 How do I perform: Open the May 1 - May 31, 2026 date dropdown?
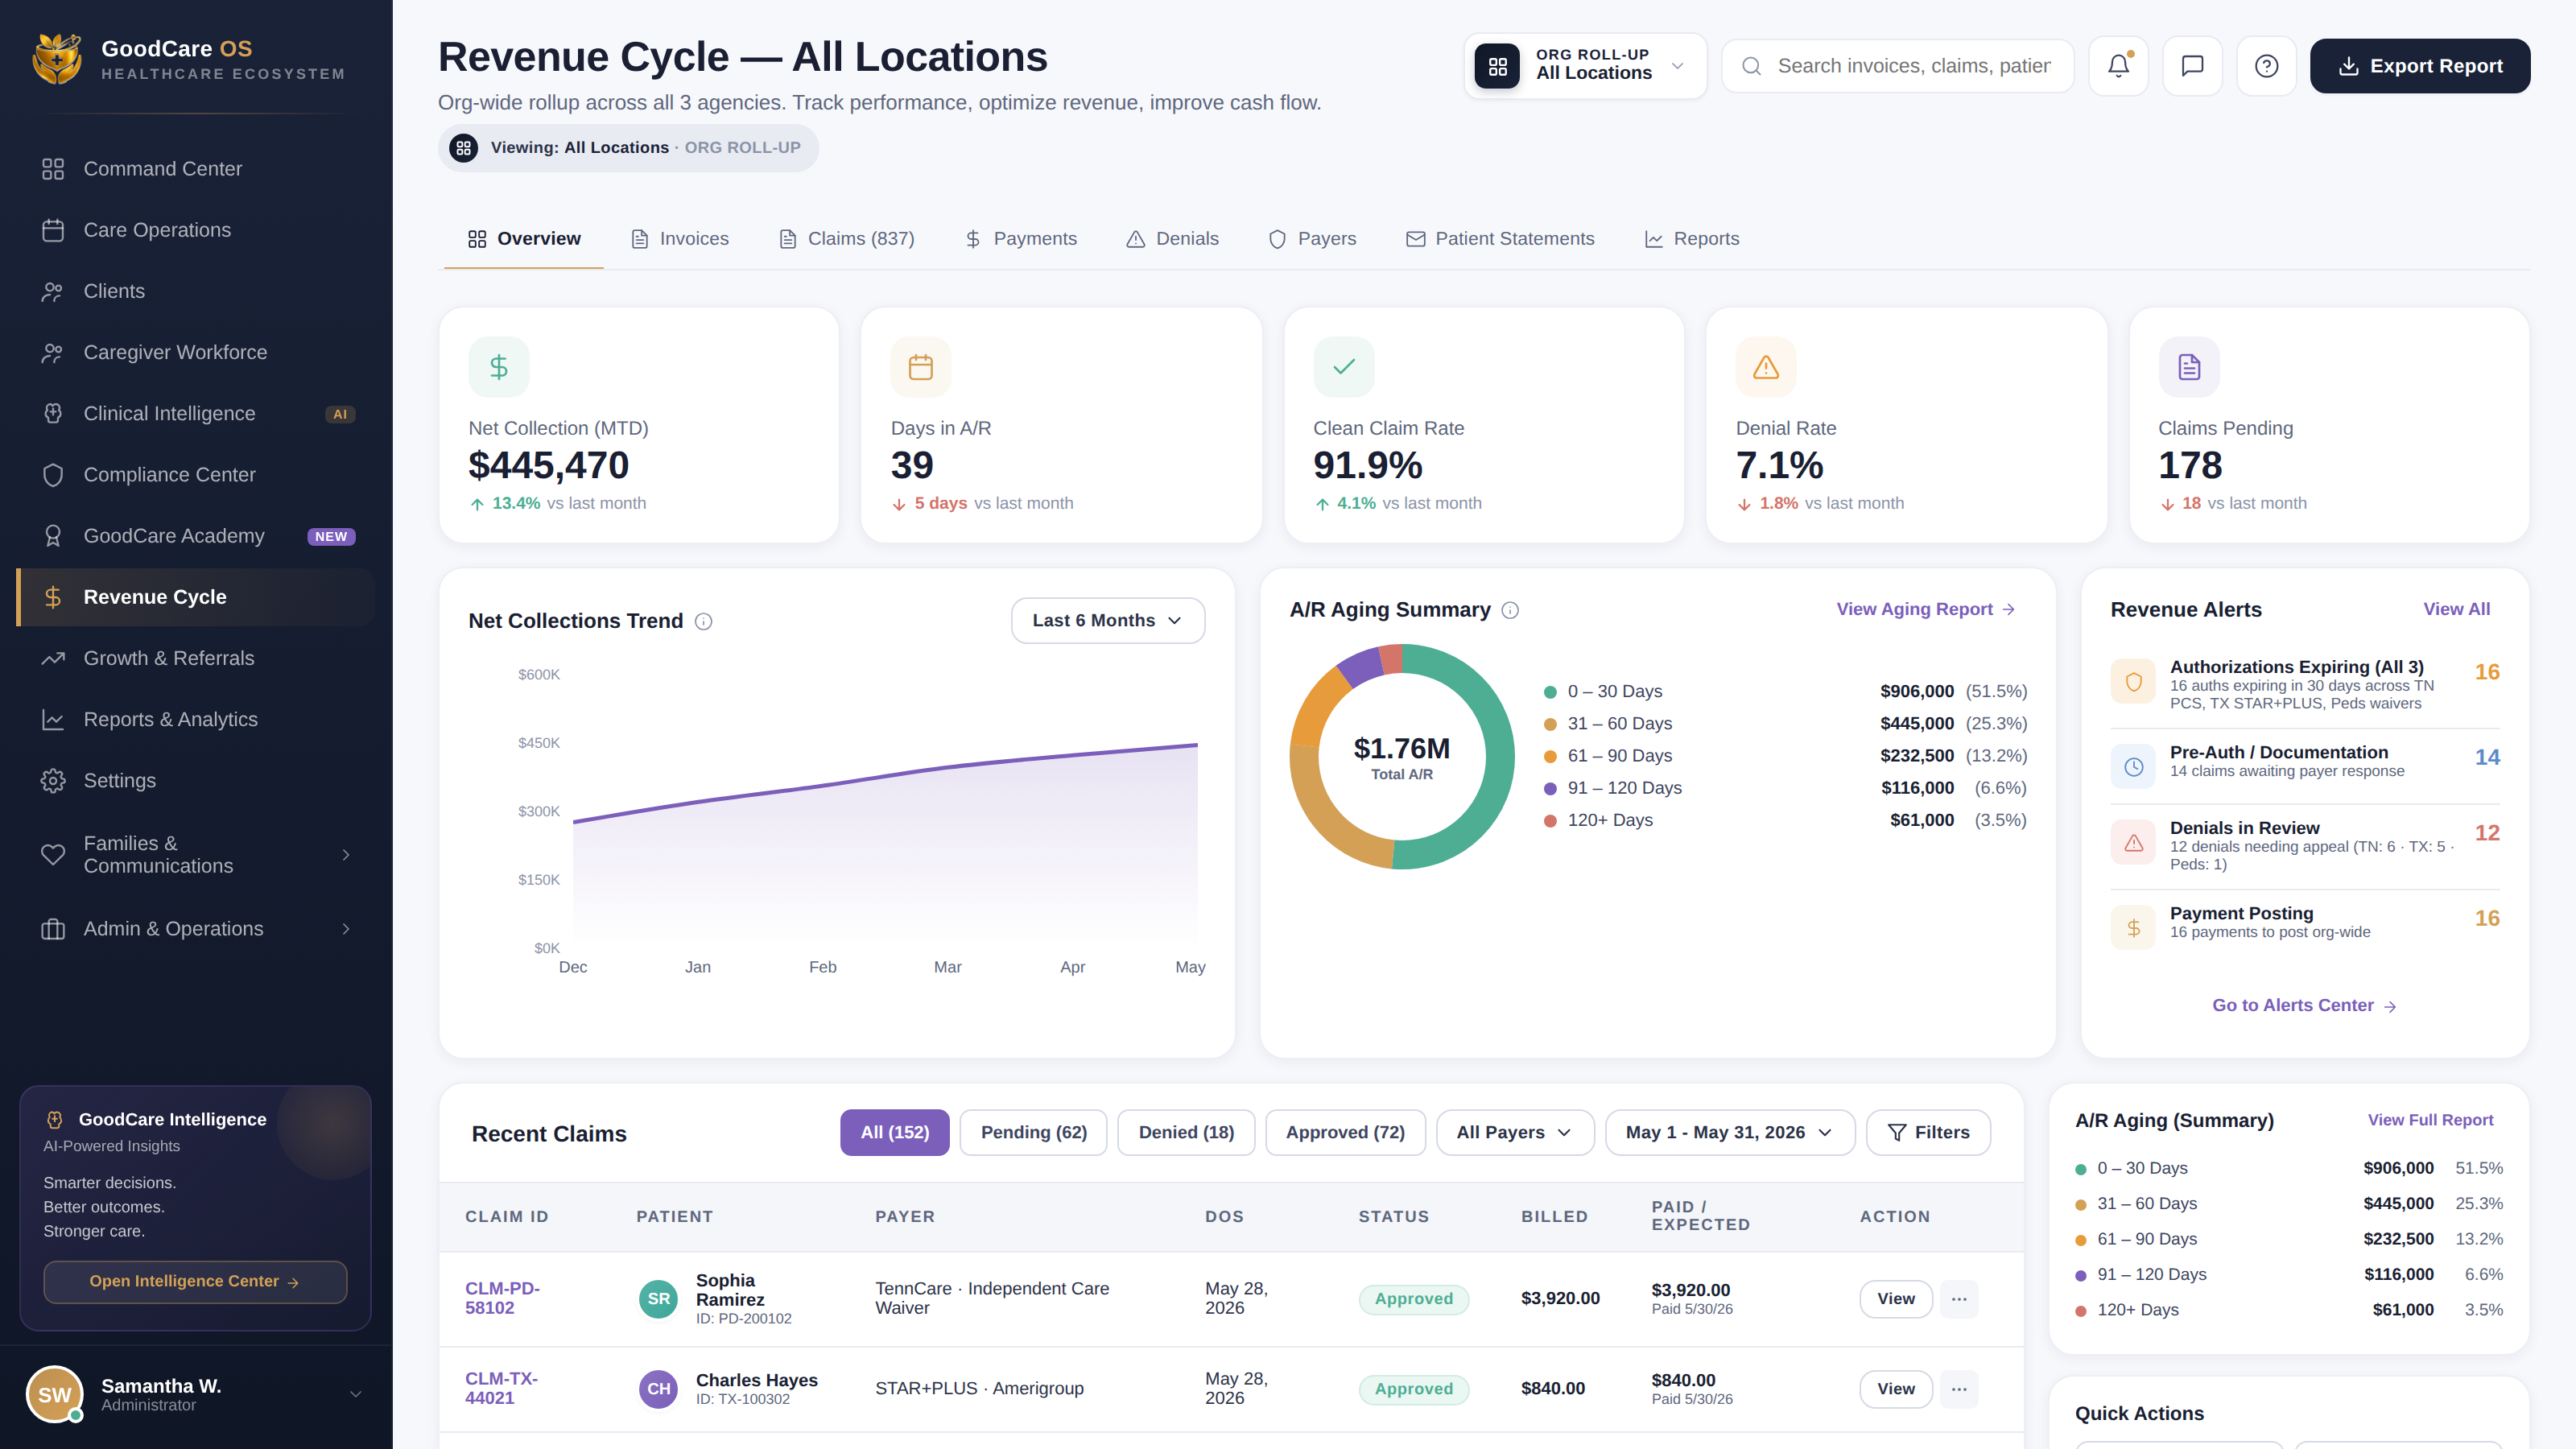[x=1729, y=1133]
